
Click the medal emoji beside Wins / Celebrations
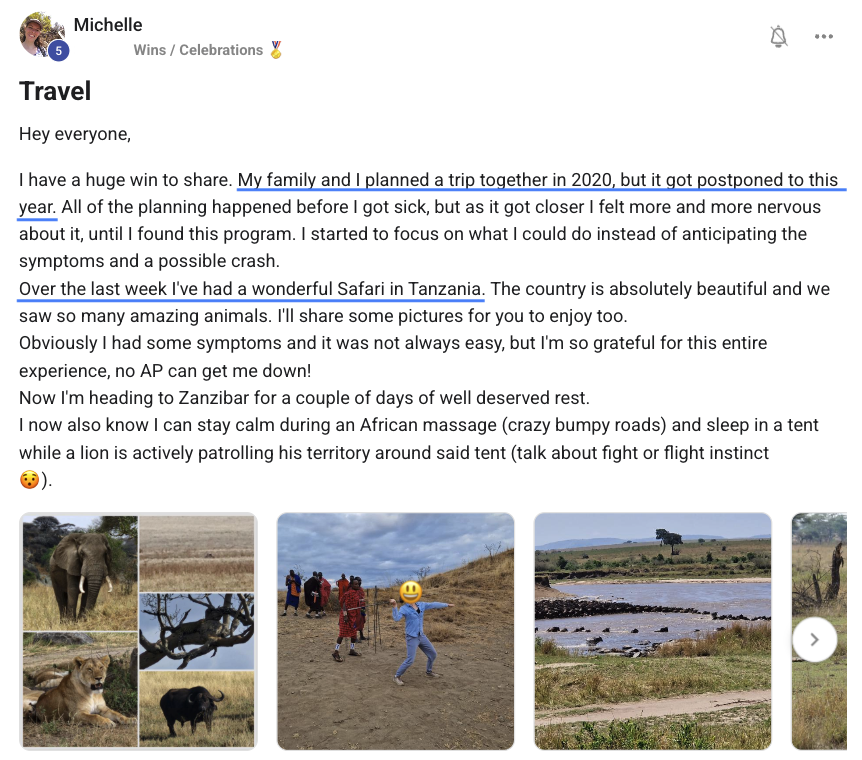[x=276, y=50]
